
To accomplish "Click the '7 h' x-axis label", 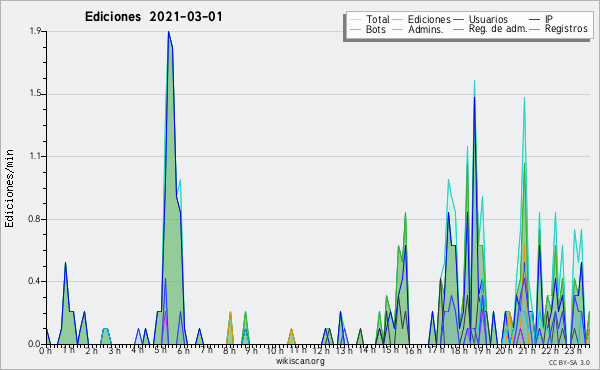I will coord(206,350).
